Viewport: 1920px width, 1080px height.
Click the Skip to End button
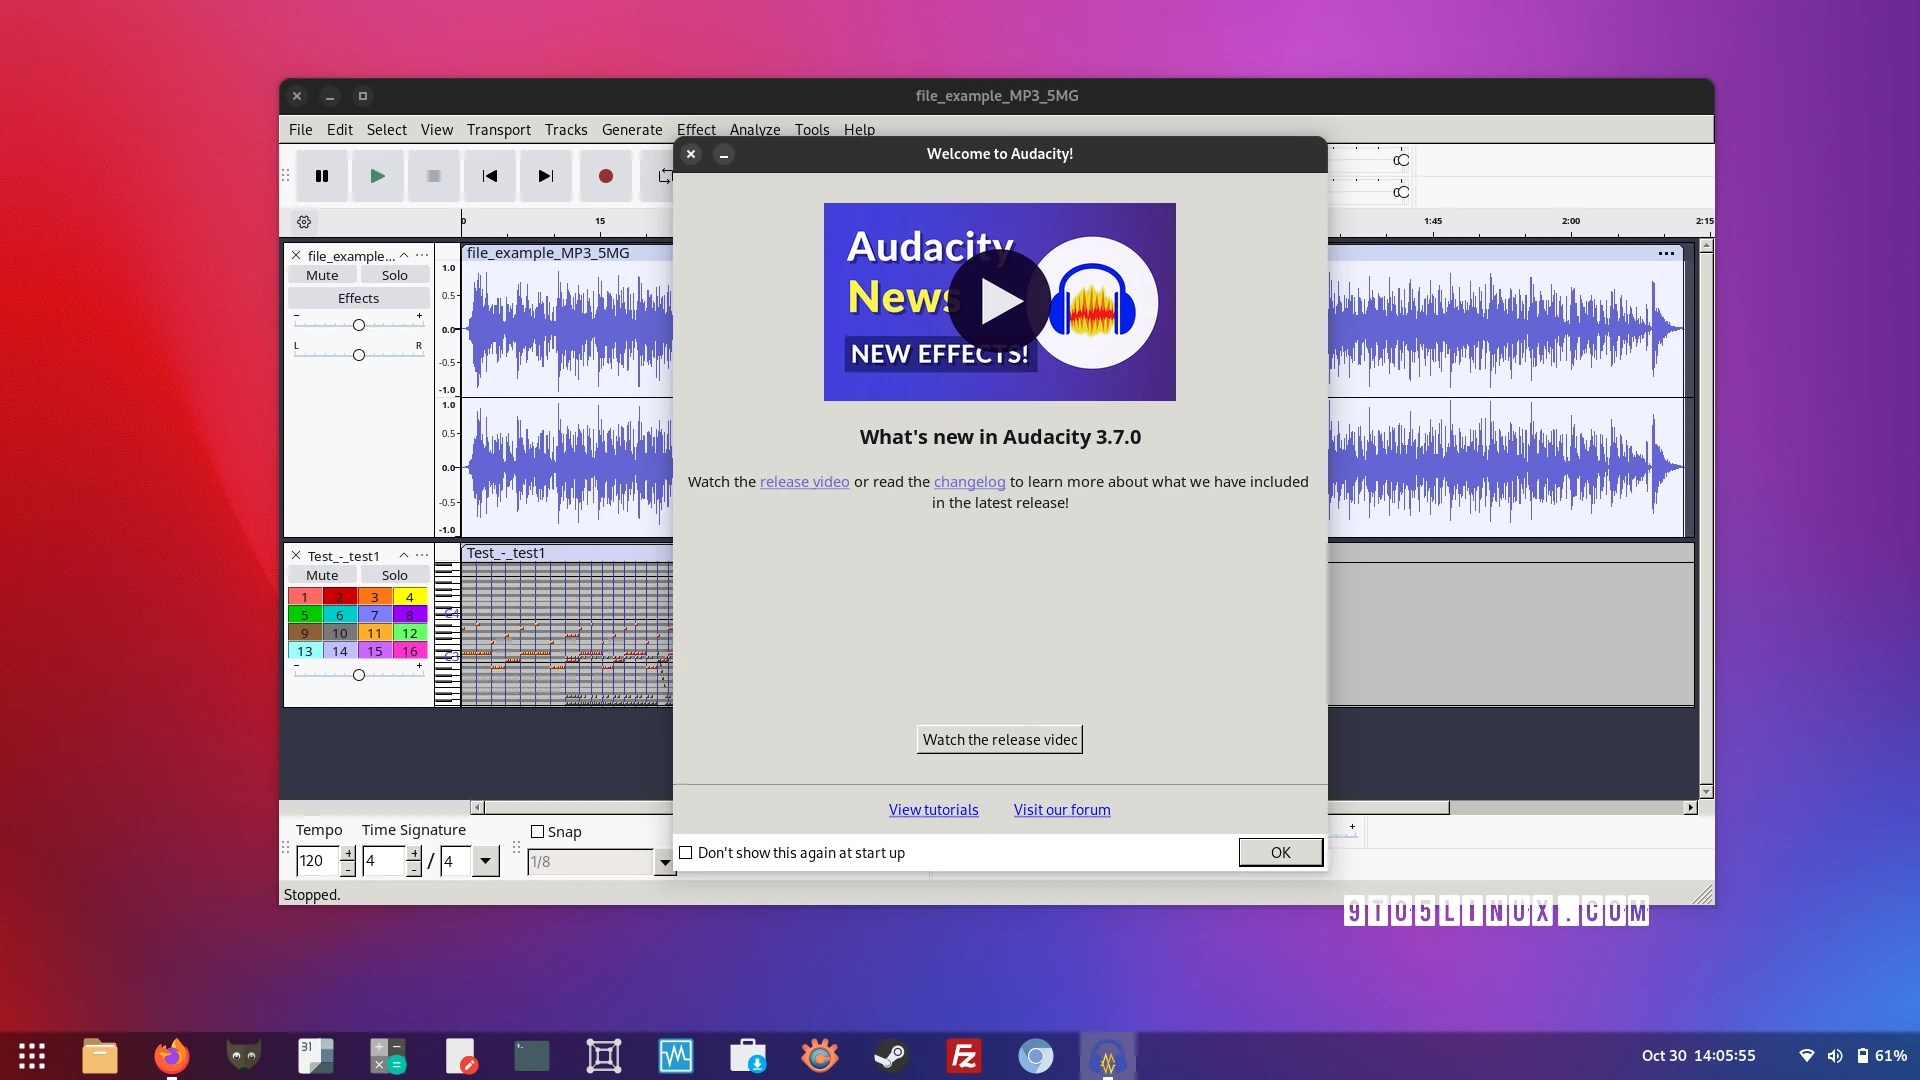click(x=545, y=176)
